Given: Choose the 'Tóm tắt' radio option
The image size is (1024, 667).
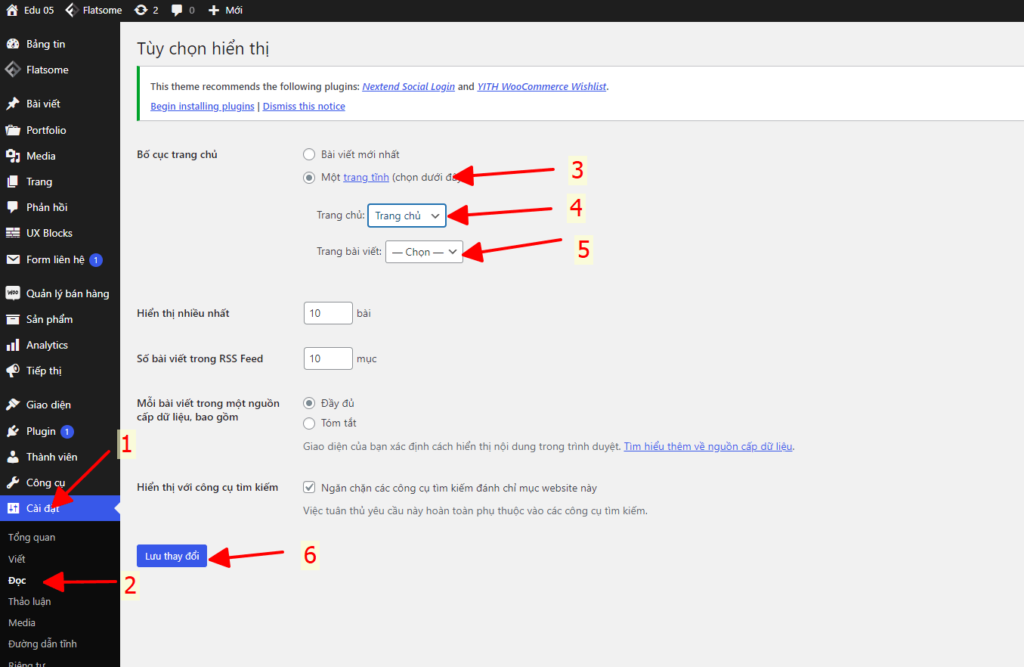Looking at the screenshot, I should (308, 423).
